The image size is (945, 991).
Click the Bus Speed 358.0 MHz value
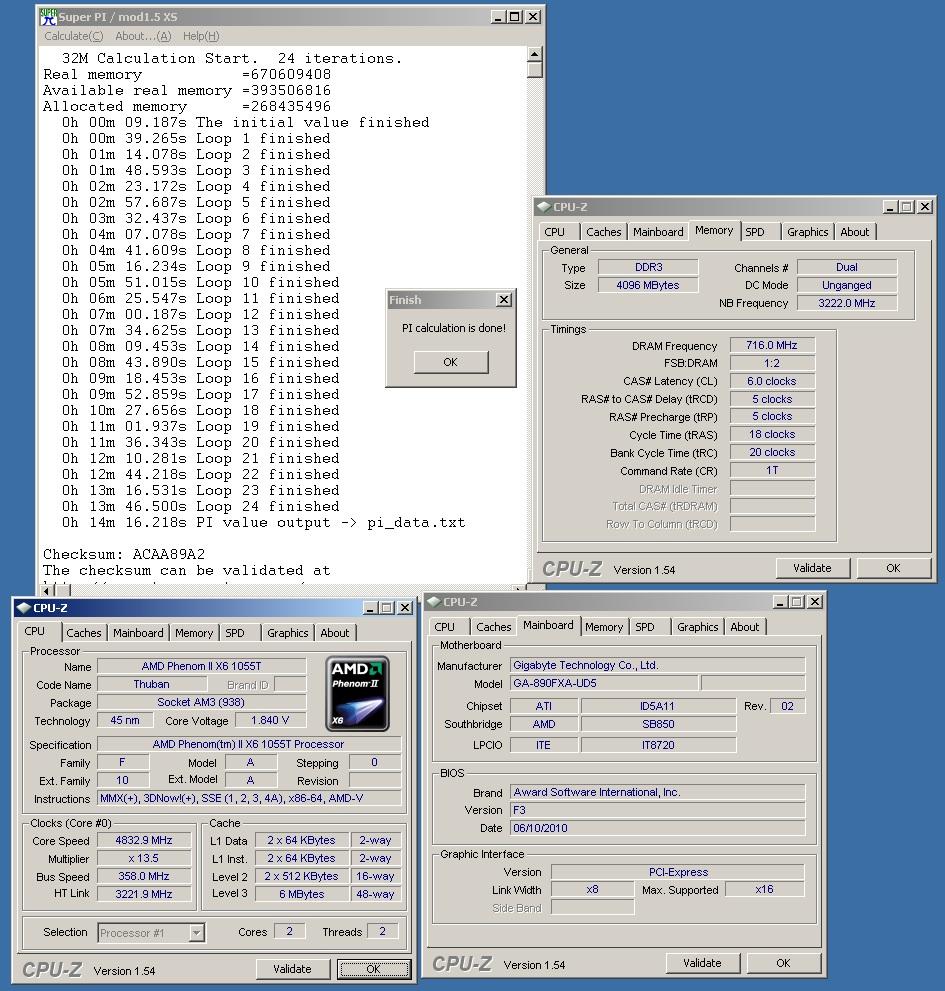tap(143, 876)
